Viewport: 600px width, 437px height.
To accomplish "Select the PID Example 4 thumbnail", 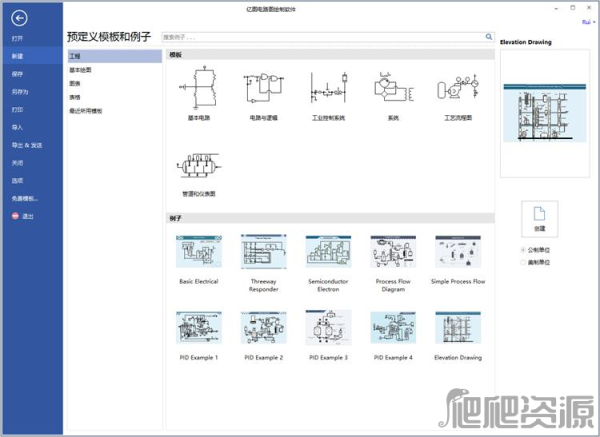I will pos(393,328).
